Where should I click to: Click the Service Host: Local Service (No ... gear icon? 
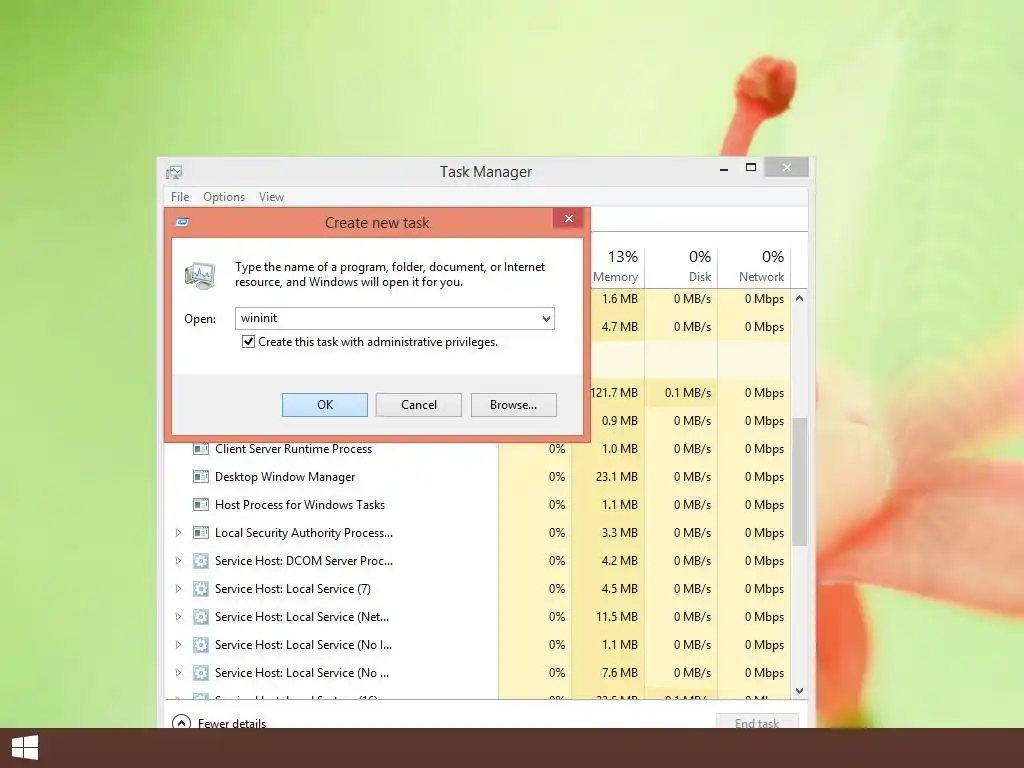(200, 673)
